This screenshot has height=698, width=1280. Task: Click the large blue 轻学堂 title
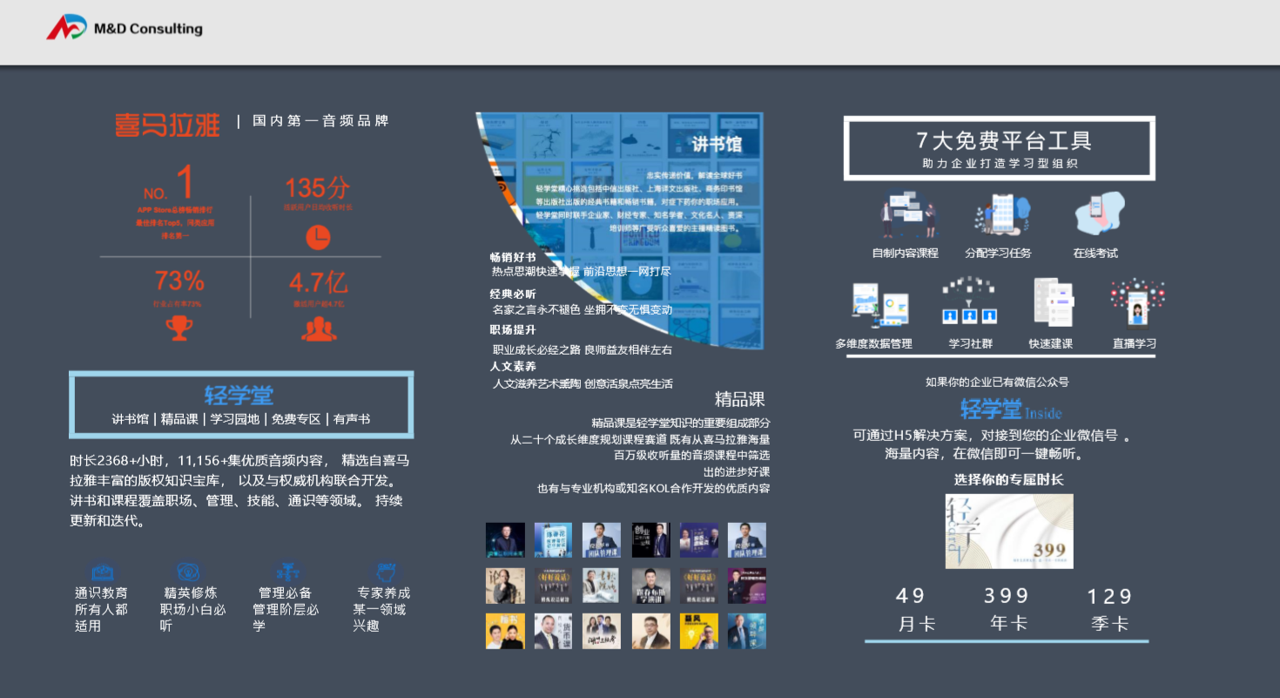[239, 395]
